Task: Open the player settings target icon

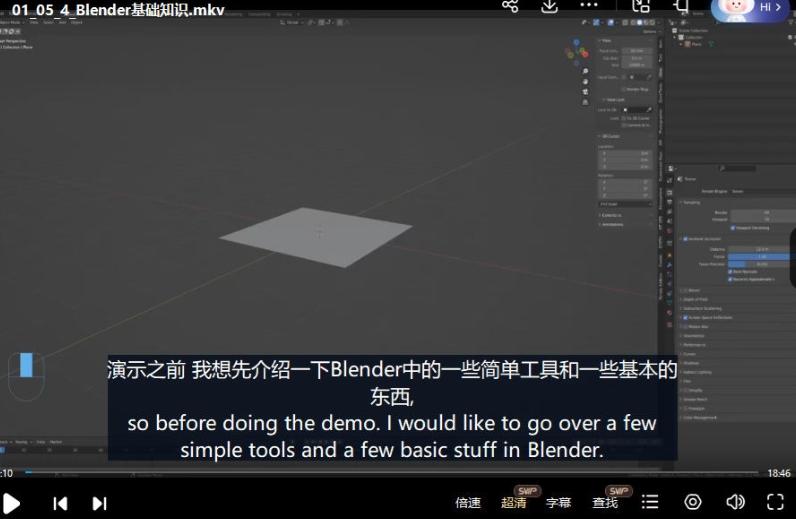Action: point(692,502)
